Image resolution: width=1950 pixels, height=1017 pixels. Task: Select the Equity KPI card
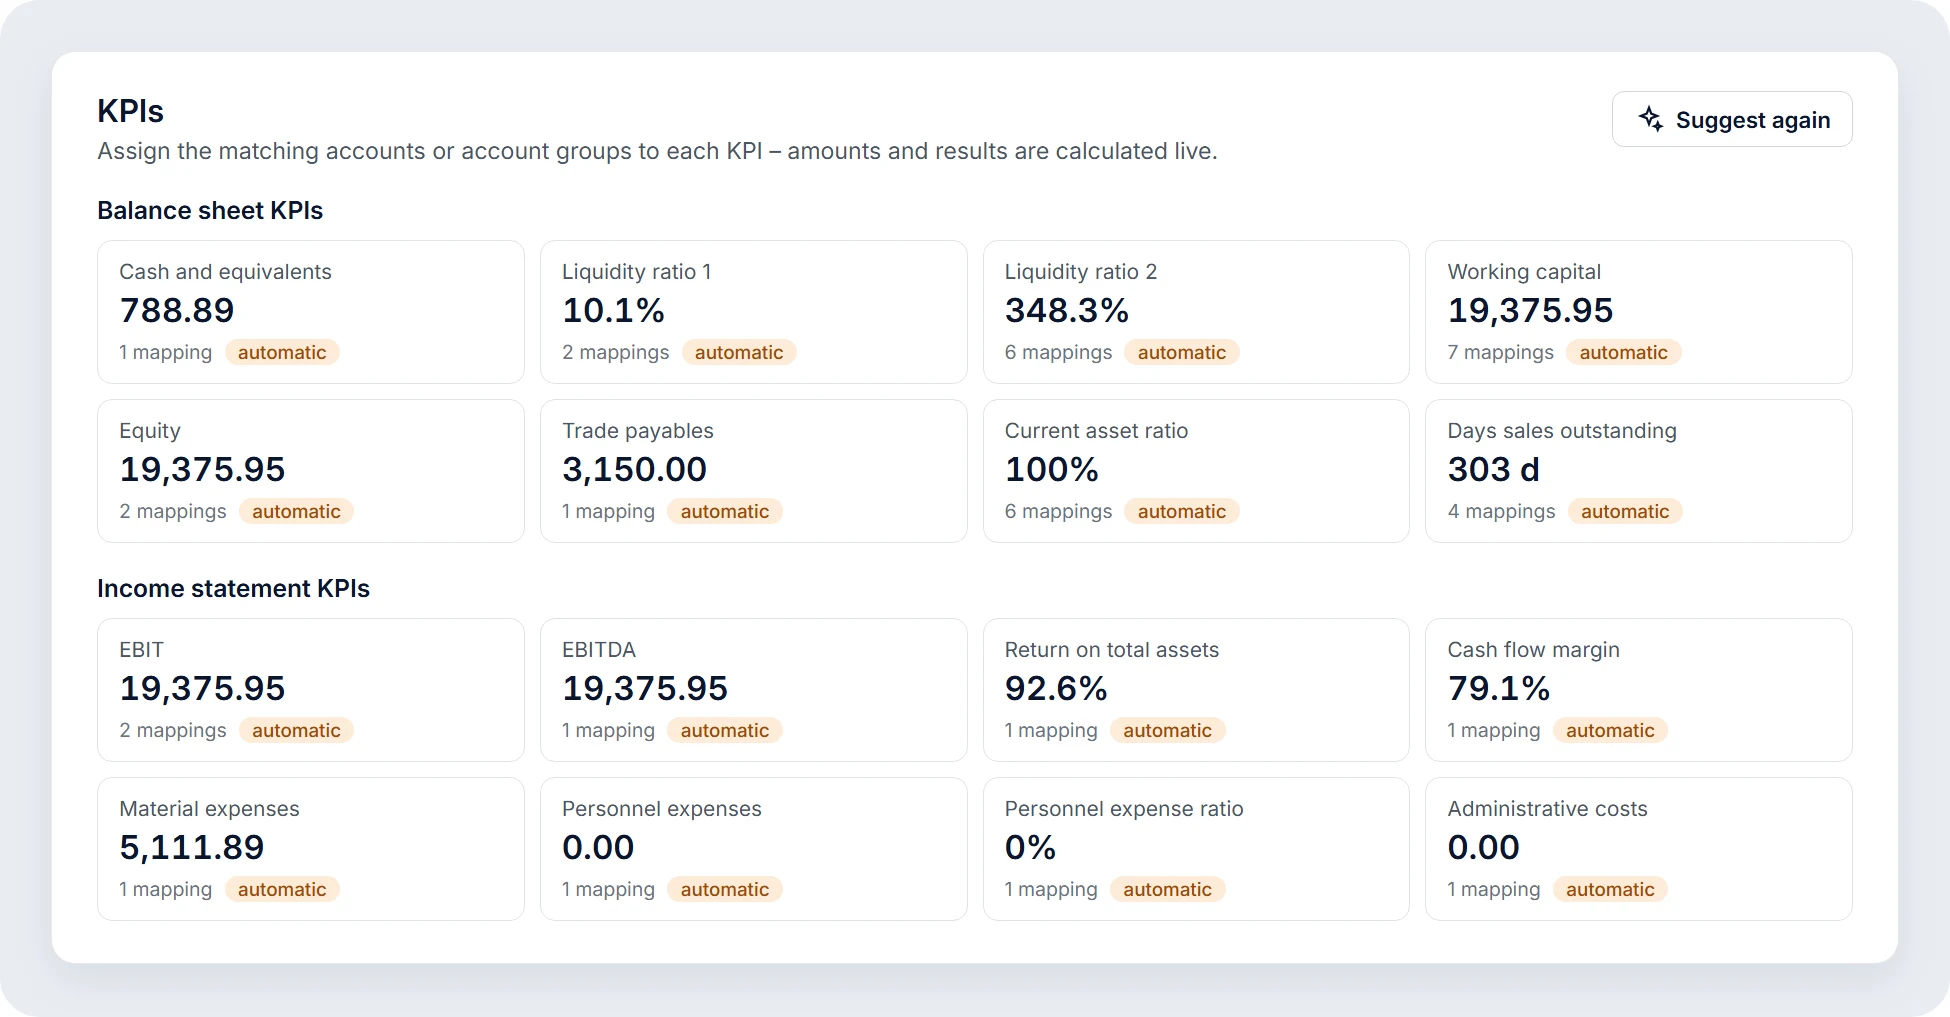(x=311, y=471)
